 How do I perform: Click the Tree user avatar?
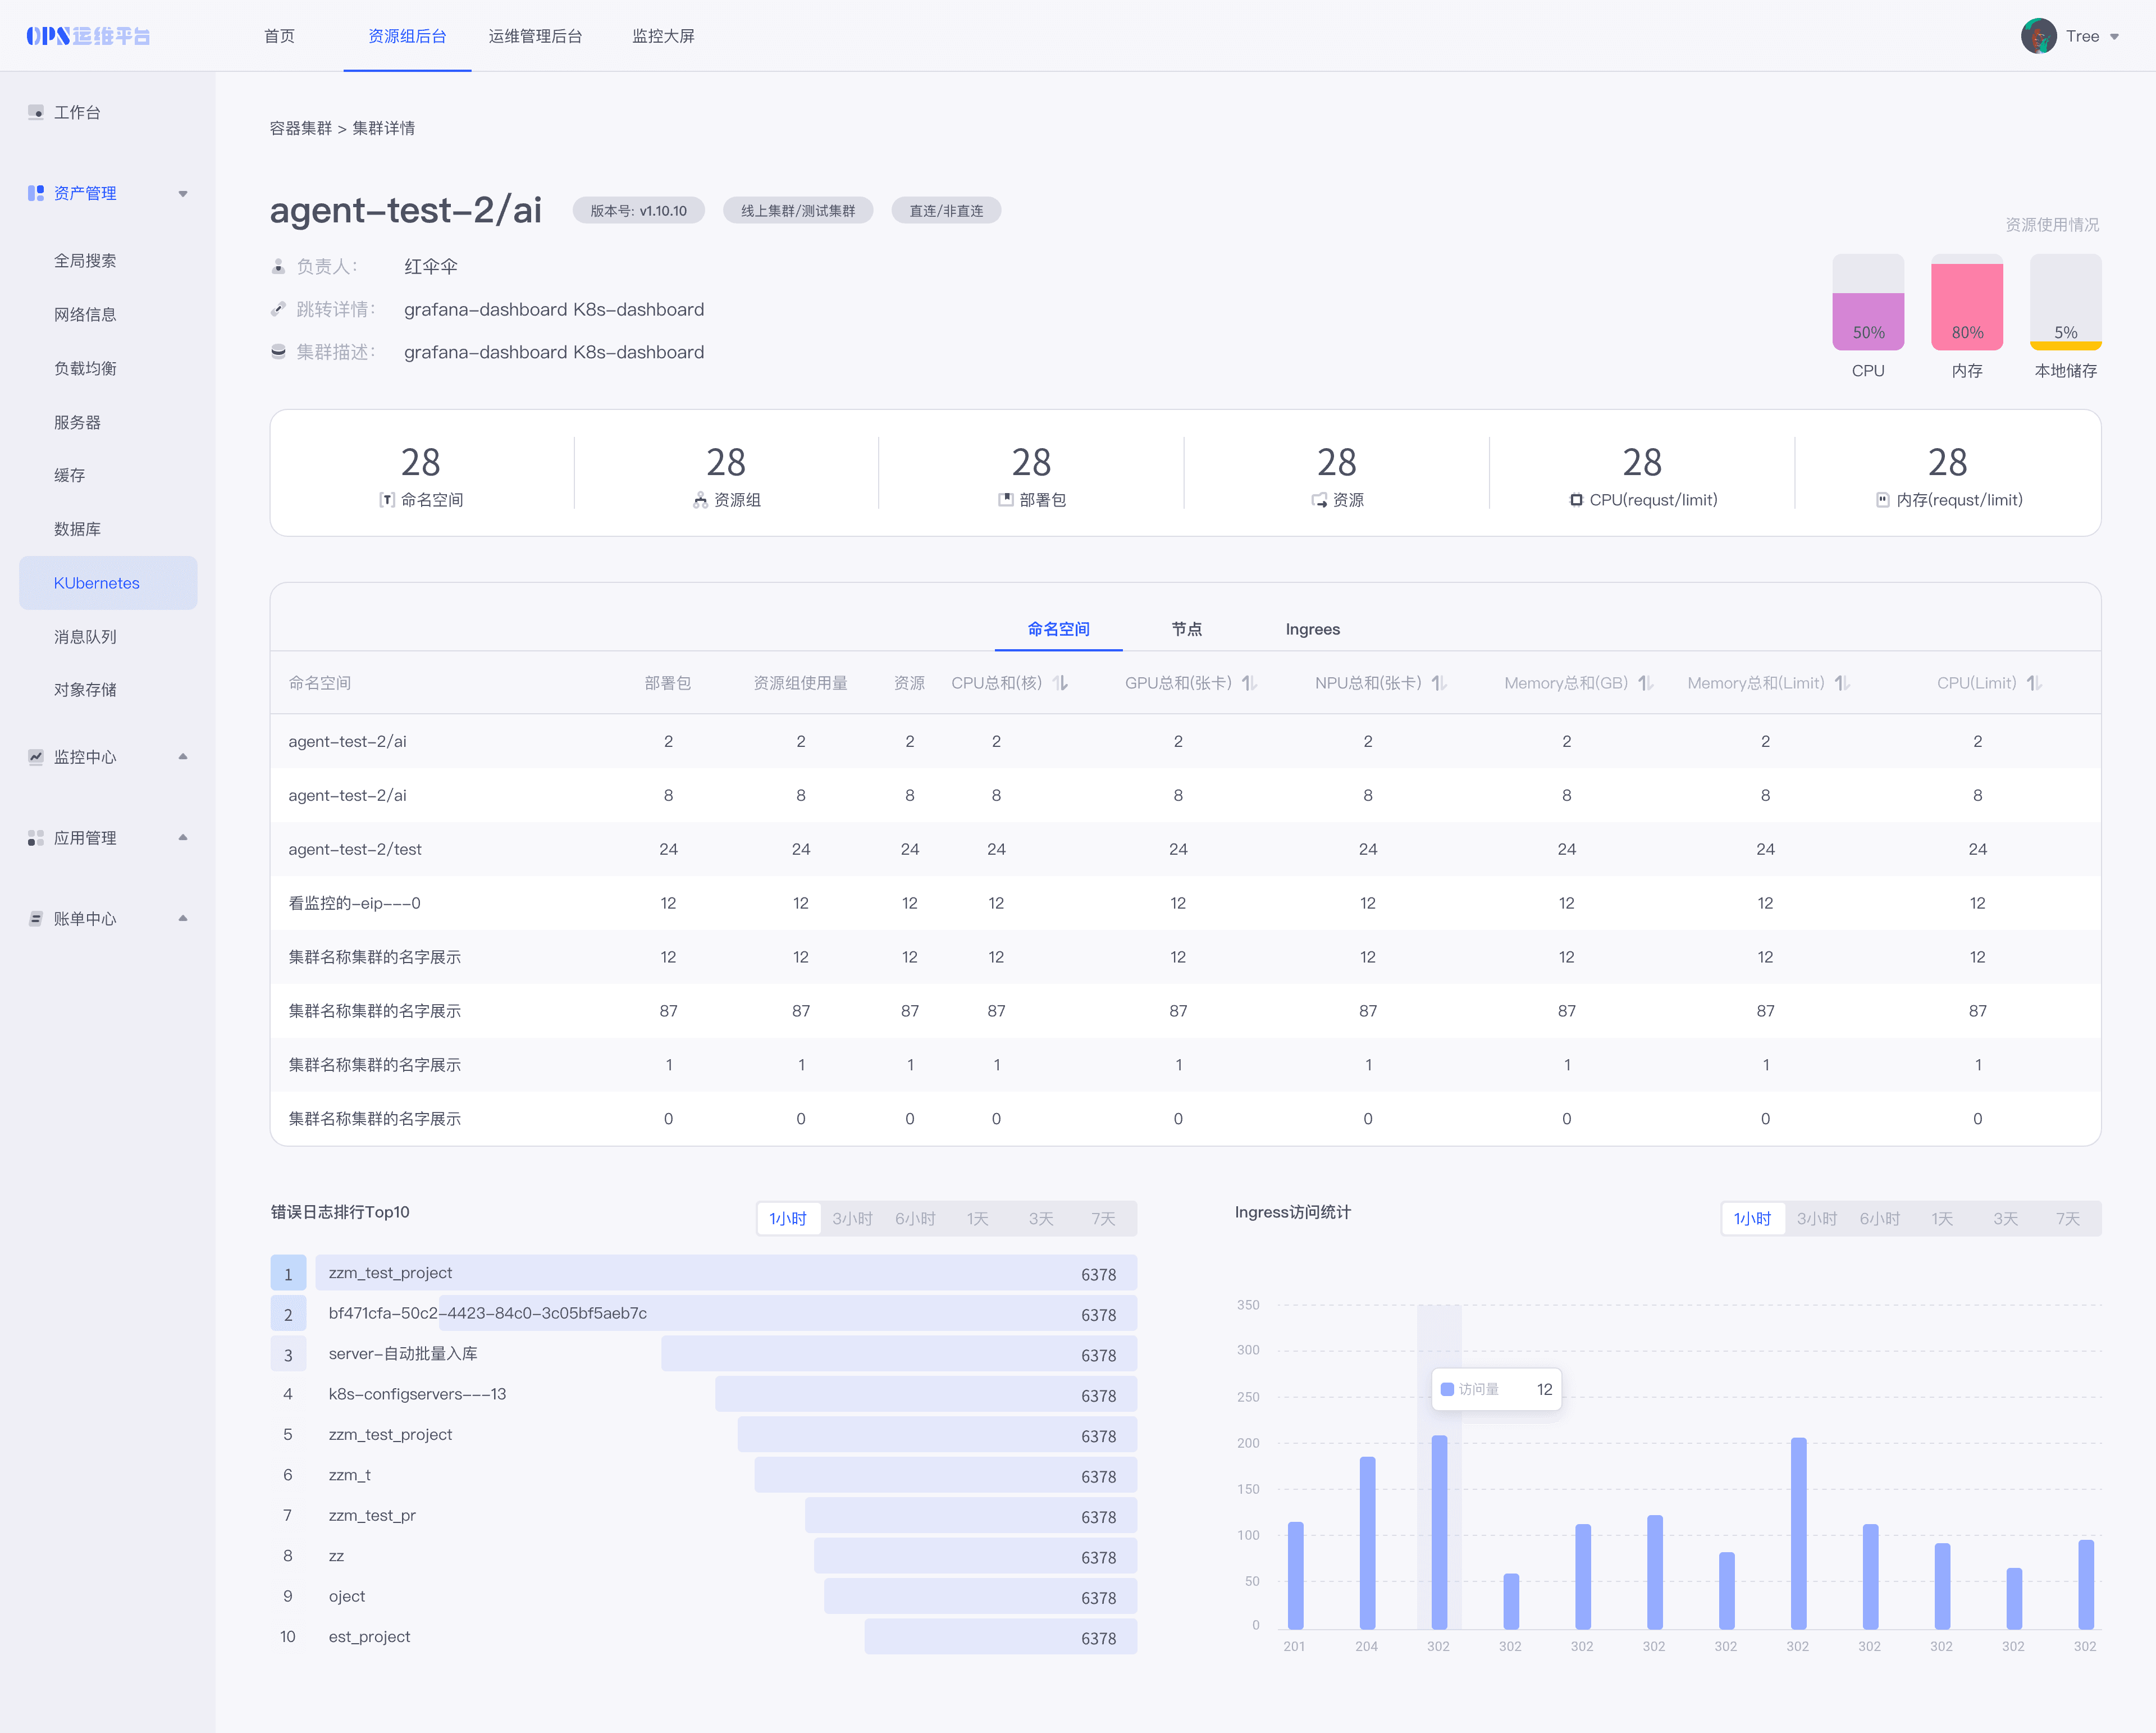2038,36
